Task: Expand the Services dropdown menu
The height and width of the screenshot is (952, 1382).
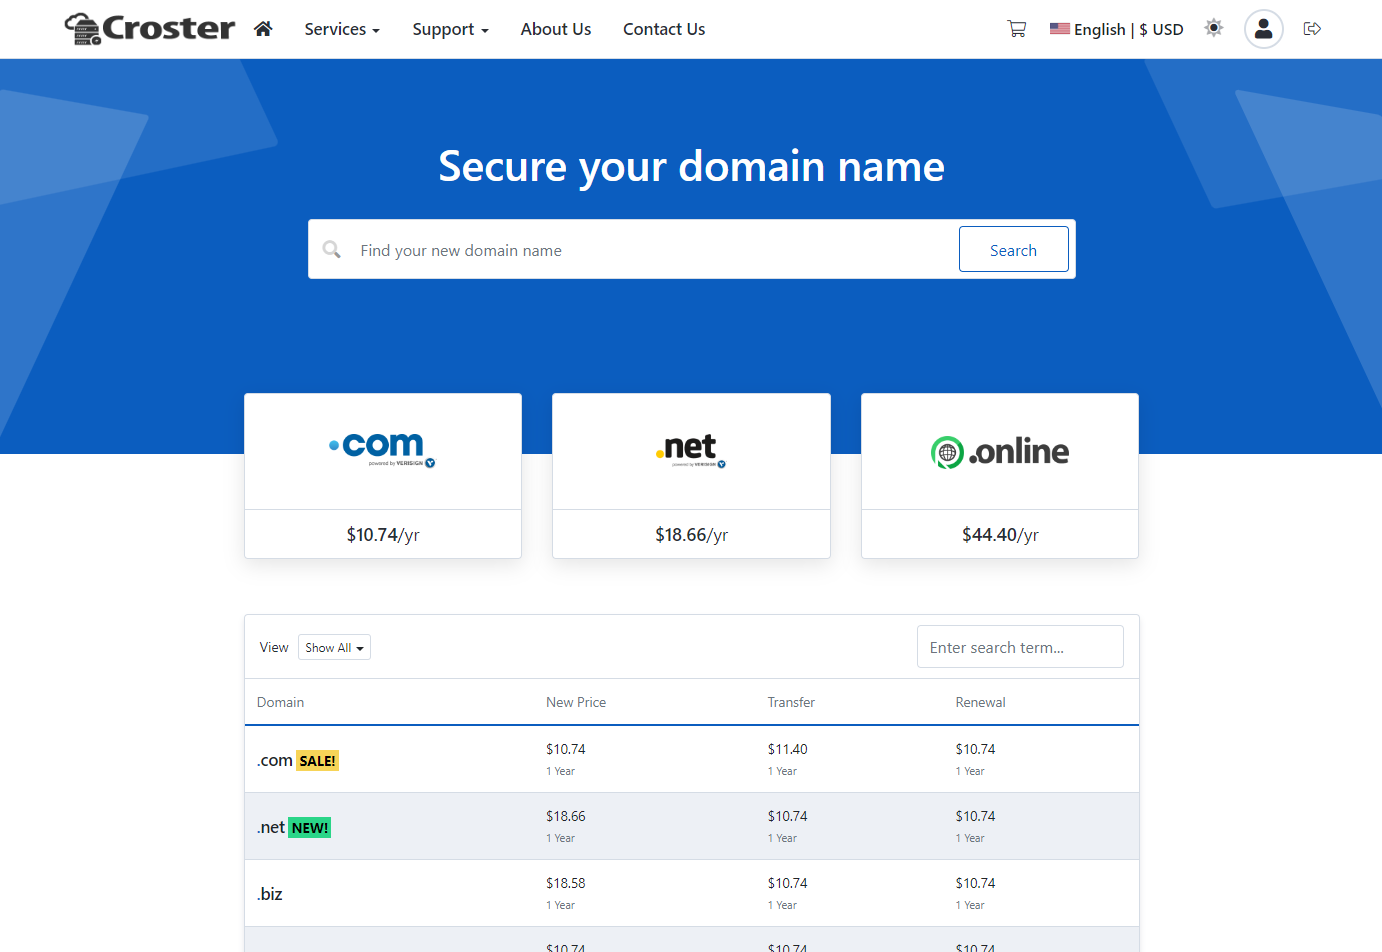Action: coord(342,29)
